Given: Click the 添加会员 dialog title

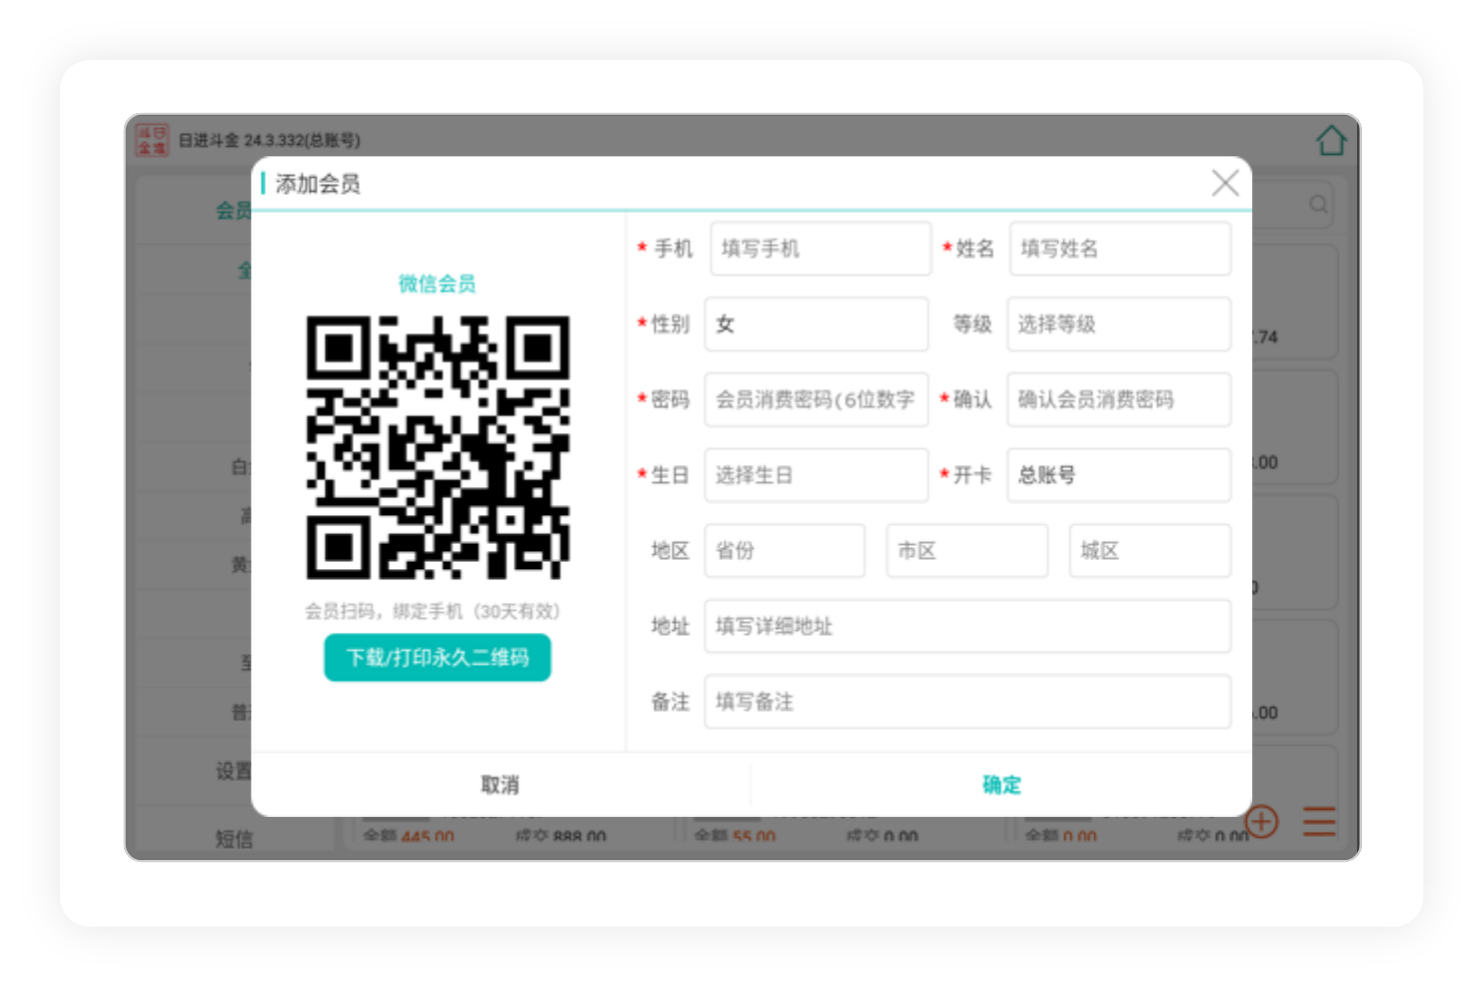Looking at the screenshot, I should pos(318,184).
